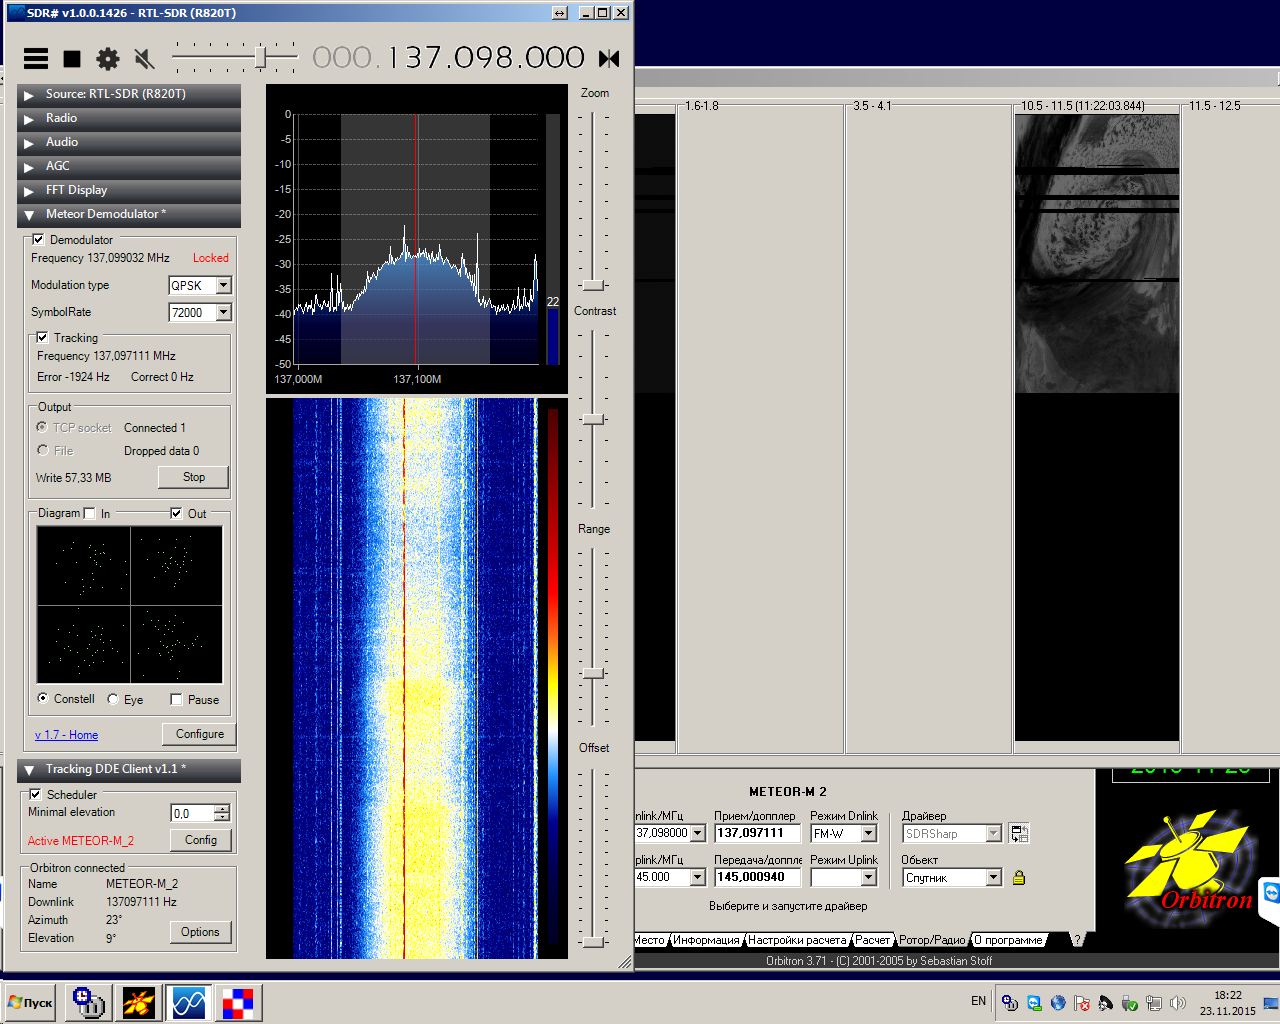The width and height of the screenshot is (1280, 1024).
Task: Select the Eye diagram radio button
Action: point(112,700)
